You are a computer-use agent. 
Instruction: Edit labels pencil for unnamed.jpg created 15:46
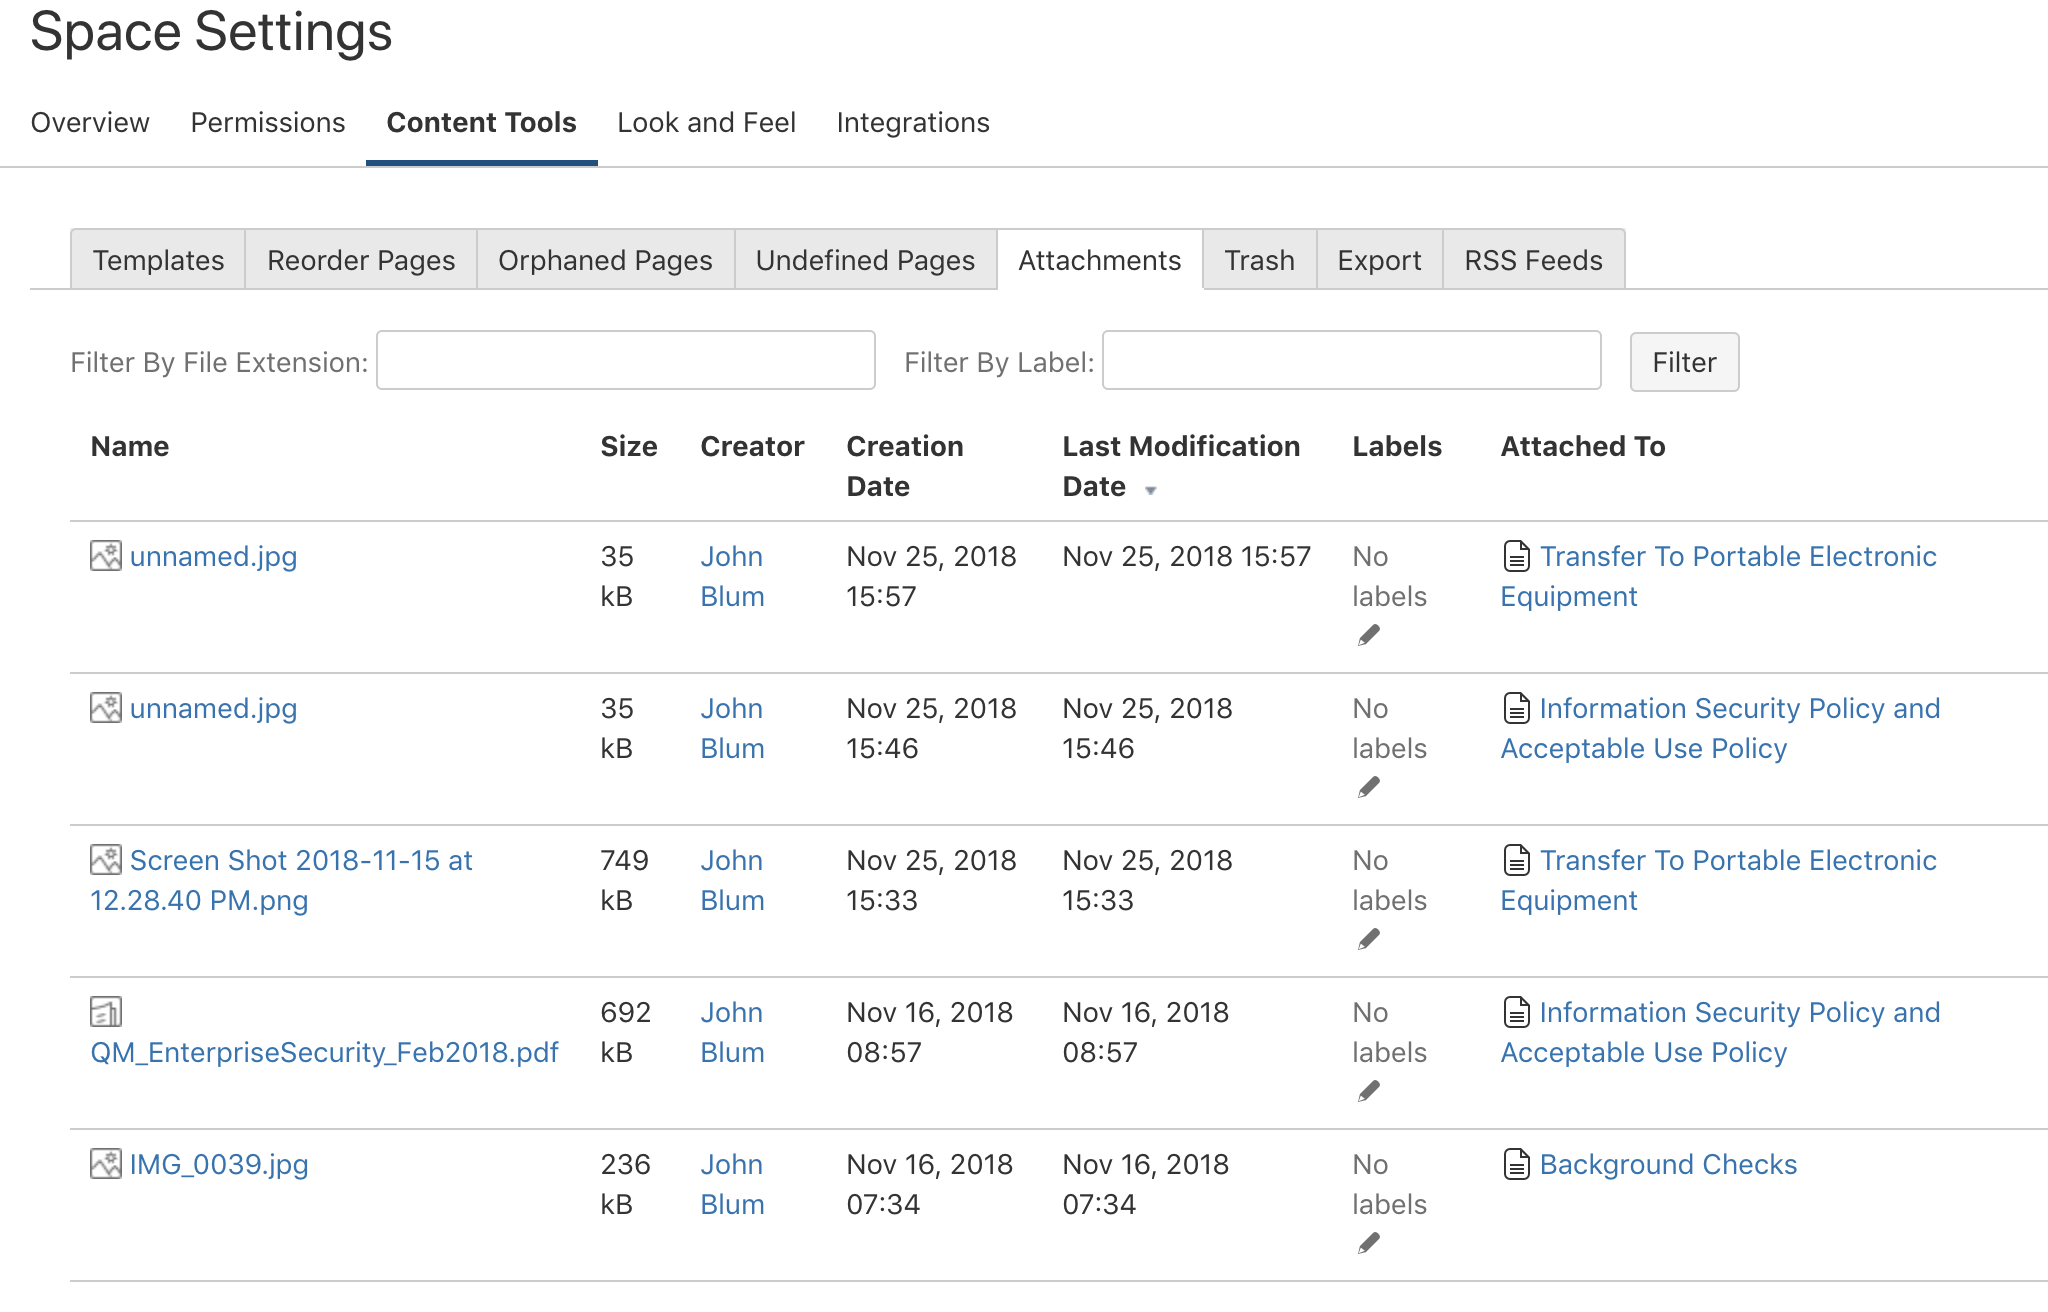click(1369, 787)
